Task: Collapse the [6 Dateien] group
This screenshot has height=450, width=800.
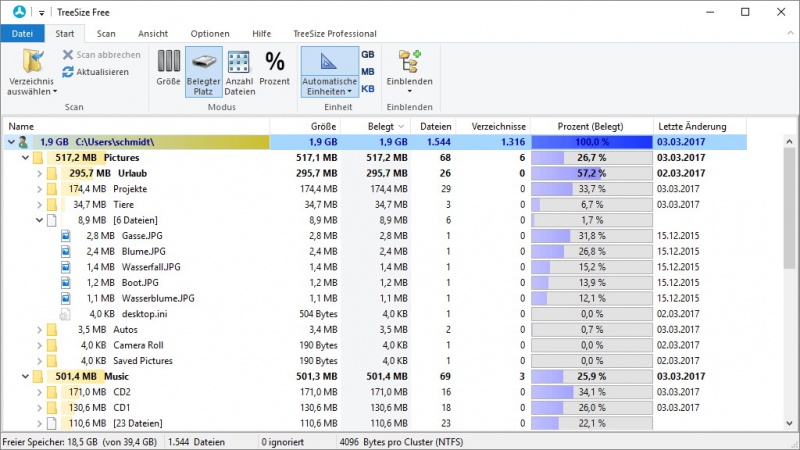Action: coord(40,220)
